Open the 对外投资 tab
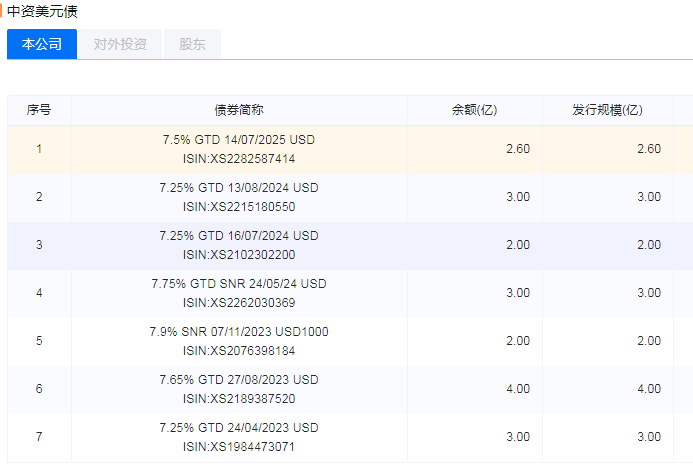The width and height of the screenshot is (693, 475). [120, 44]
